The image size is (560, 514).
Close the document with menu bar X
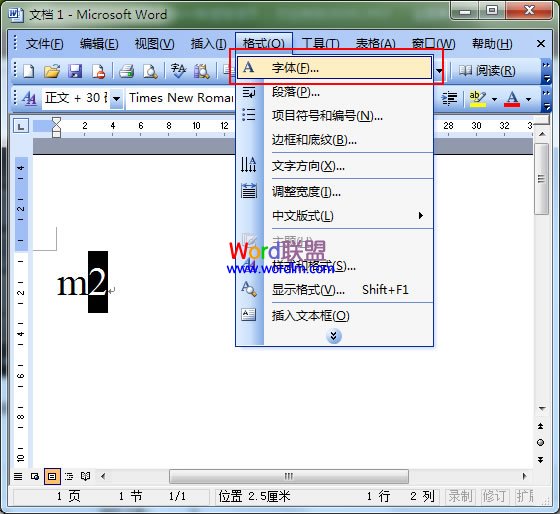tap(541, 44)
